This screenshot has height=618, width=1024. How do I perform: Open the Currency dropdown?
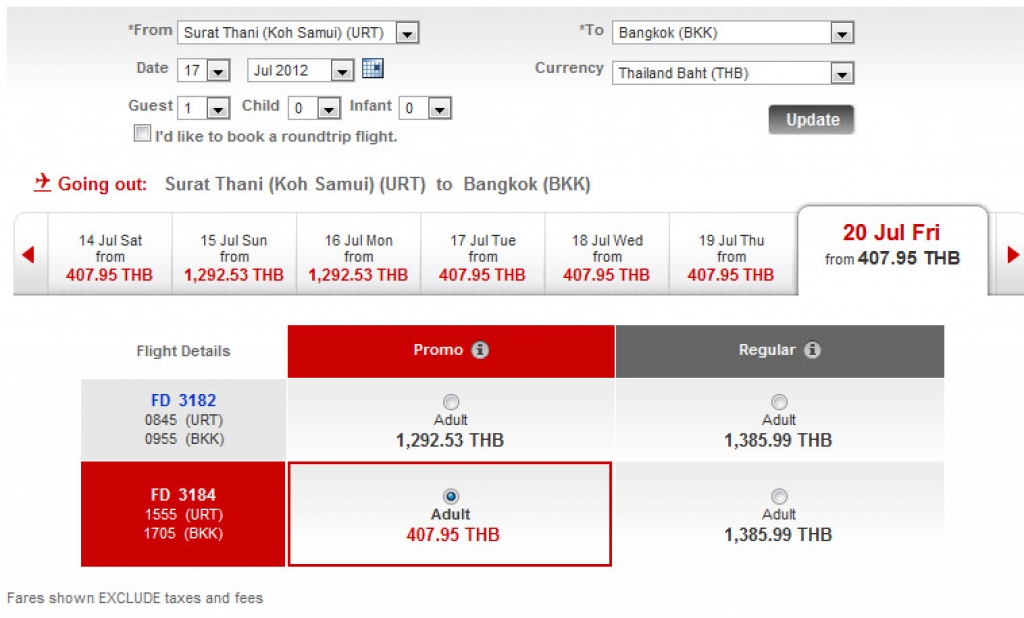click(x=842, y=73)
